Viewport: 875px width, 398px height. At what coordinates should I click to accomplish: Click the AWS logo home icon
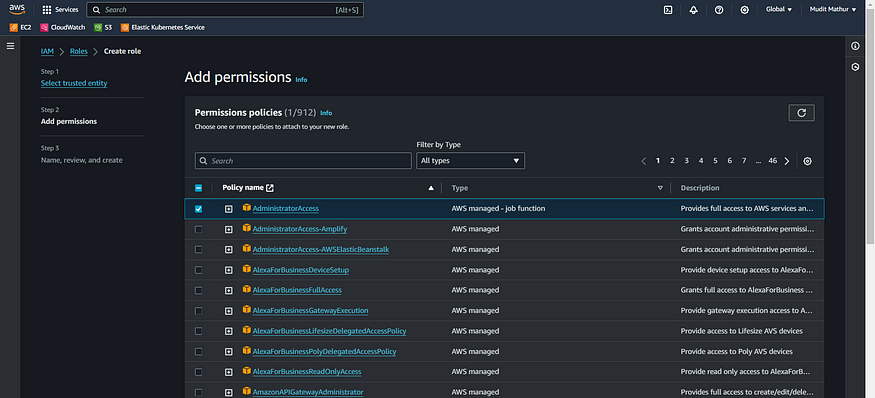click(x=17, y=9)
